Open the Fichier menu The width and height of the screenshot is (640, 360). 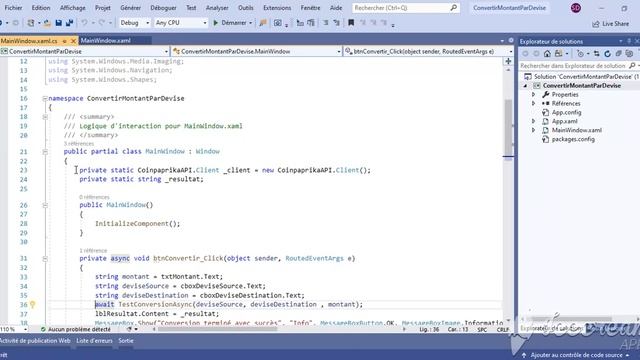(x=13, y=8)
